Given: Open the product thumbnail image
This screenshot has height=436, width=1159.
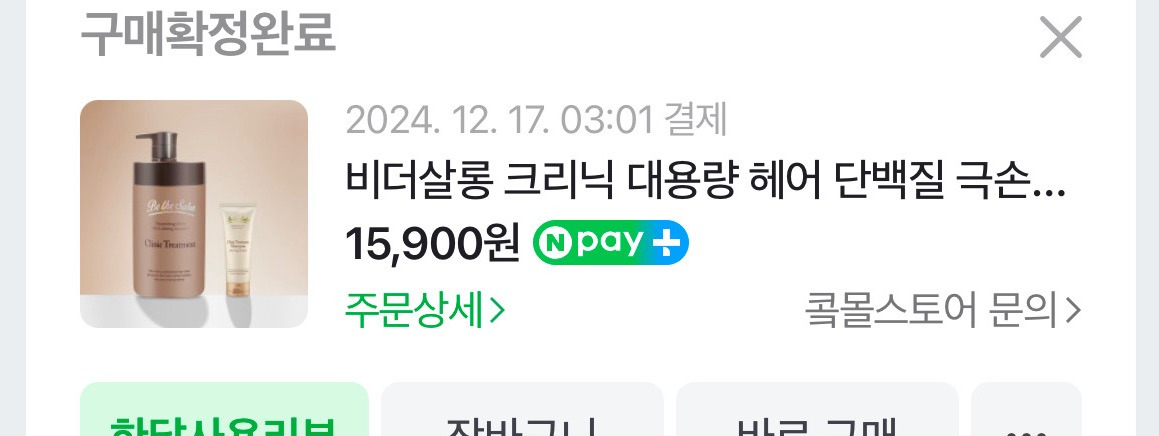Looking at the screenshot, I should tap(194, 214).
